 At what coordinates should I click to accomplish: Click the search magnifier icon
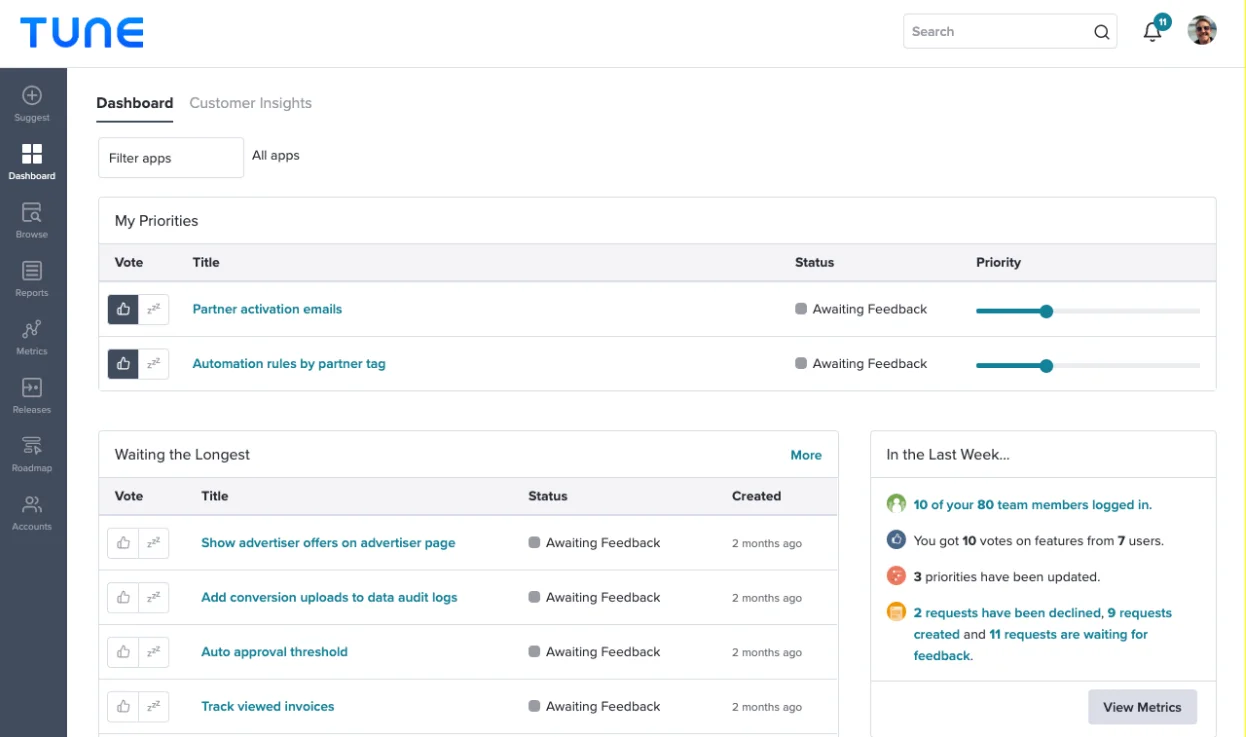click(x=1101, y=32)
